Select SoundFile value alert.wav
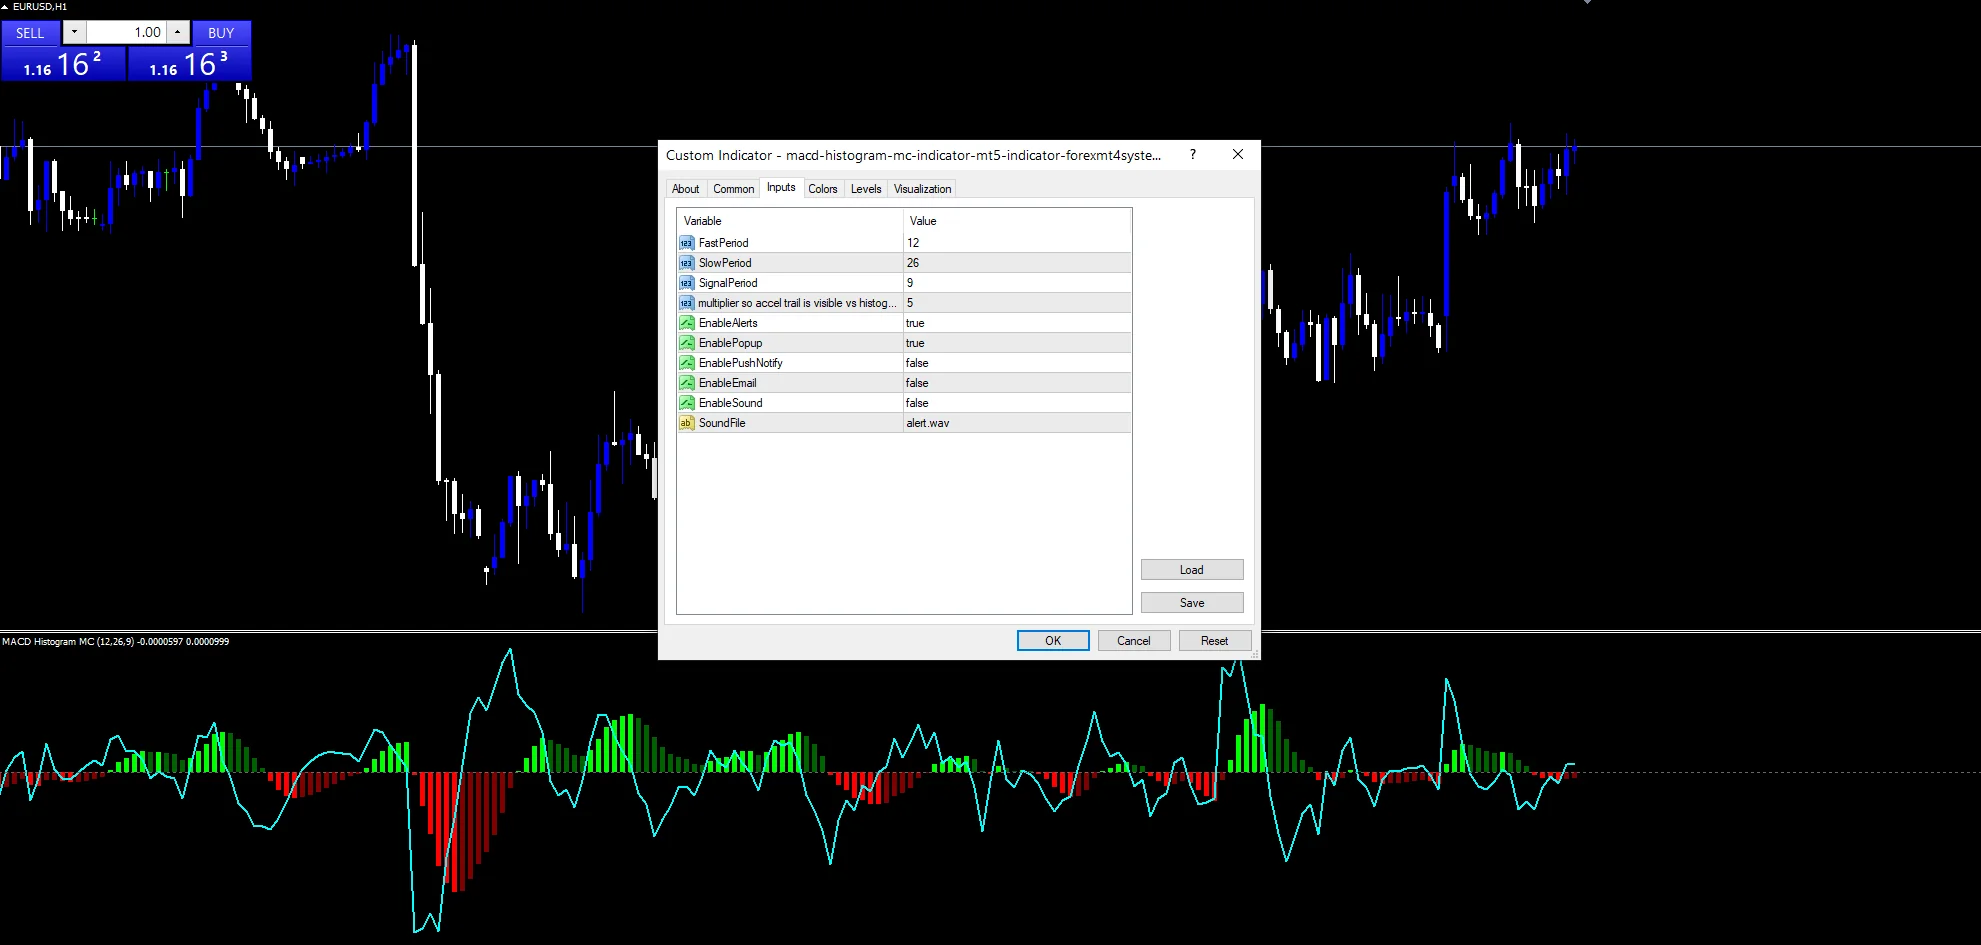Image resolution: width=1981 pixels, height=945 pixels. tap(1017, 423)
